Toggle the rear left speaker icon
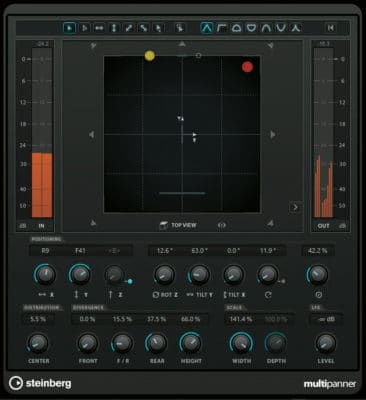Image resolution: width=366 pixels, height=400 pixels. pyautogui.click(x=93, y=223)
